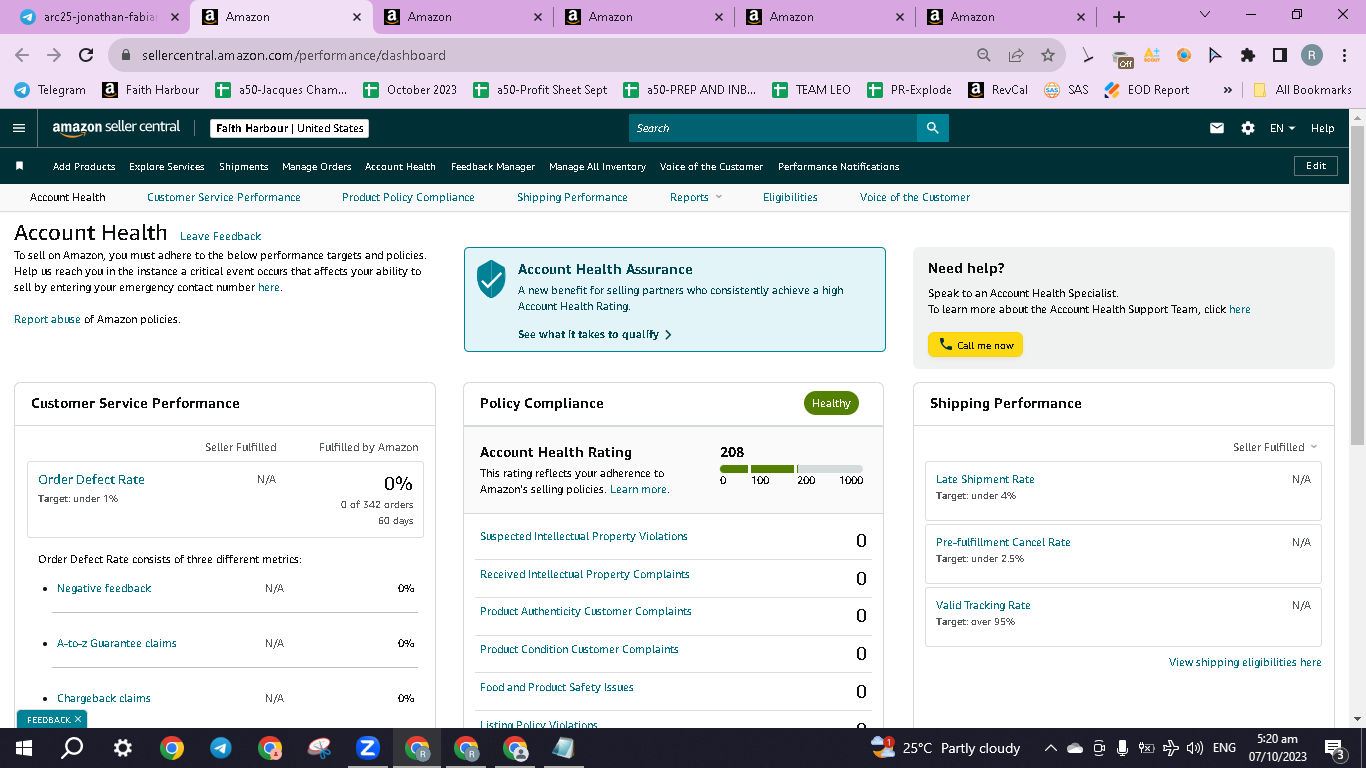Viewport: 1366px width, 768px height.
Task: Click the Edit button in navigation bar
Action: pos(1316,166)
